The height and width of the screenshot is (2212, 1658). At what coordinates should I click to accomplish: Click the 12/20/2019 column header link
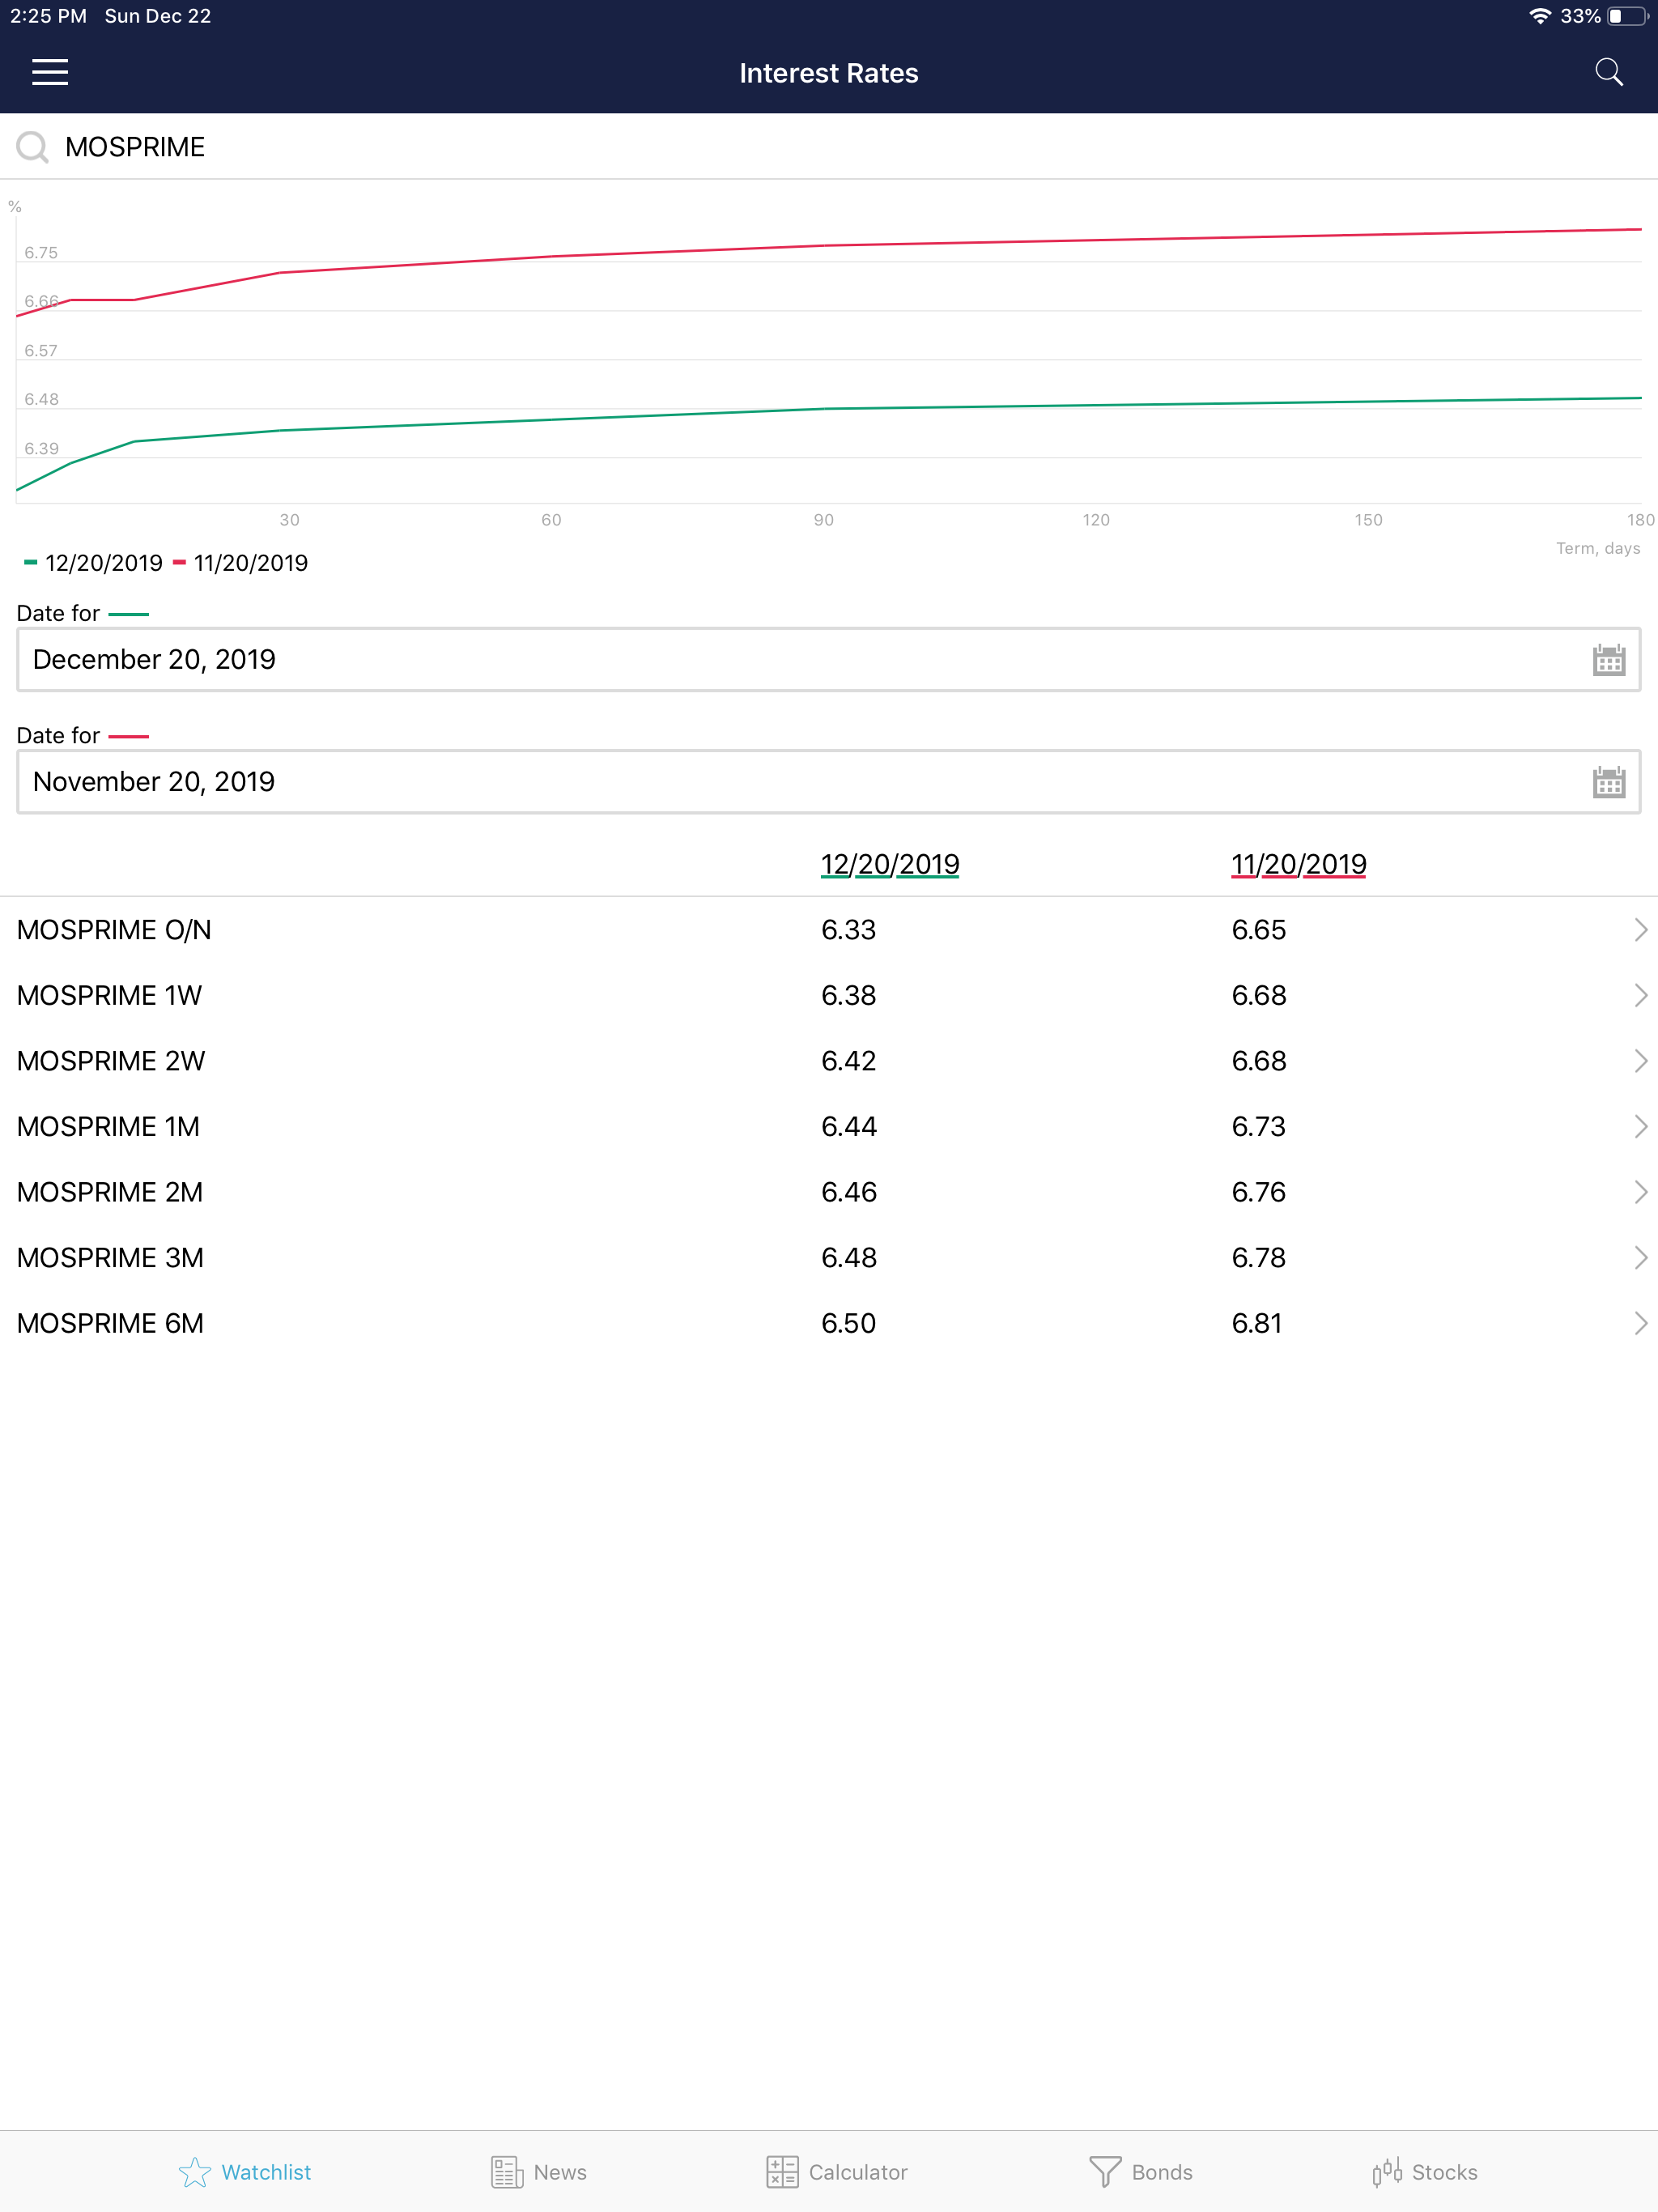pos(888,864)
